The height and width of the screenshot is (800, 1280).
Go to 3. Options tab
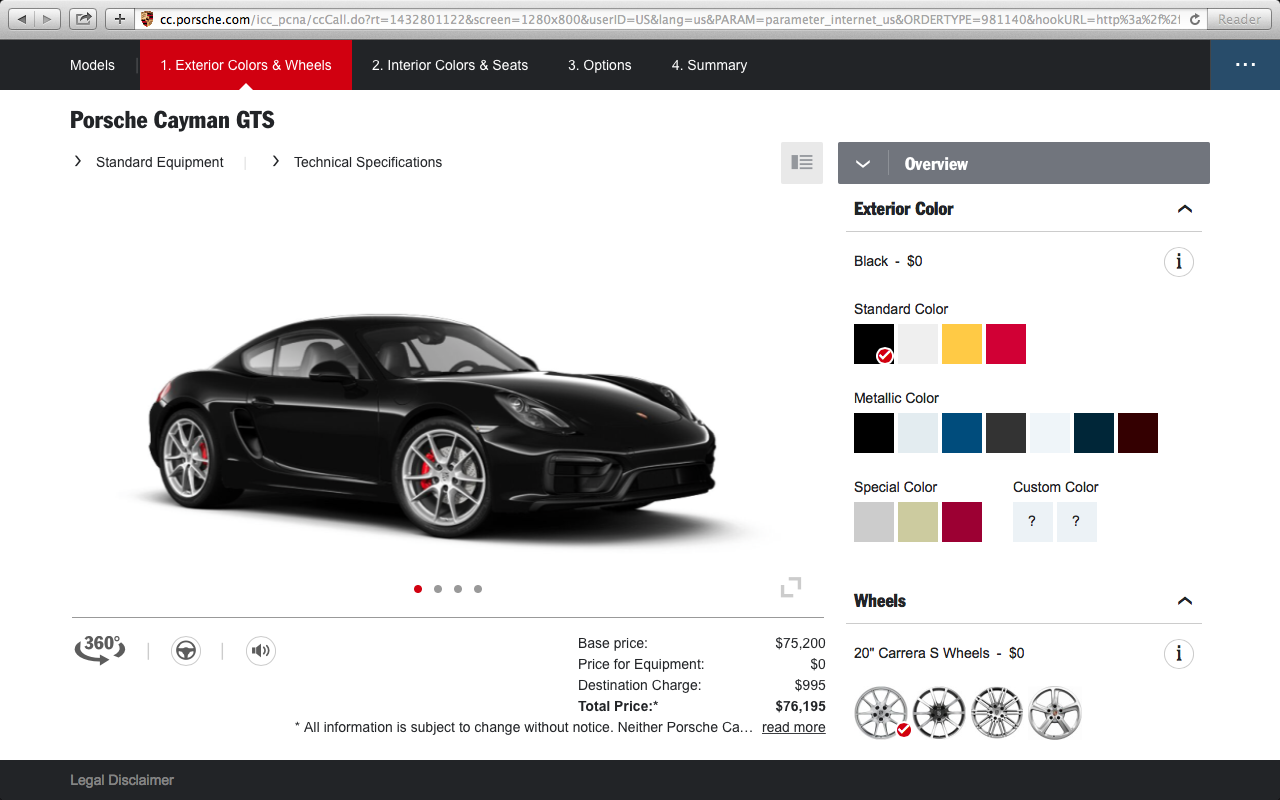600,65
